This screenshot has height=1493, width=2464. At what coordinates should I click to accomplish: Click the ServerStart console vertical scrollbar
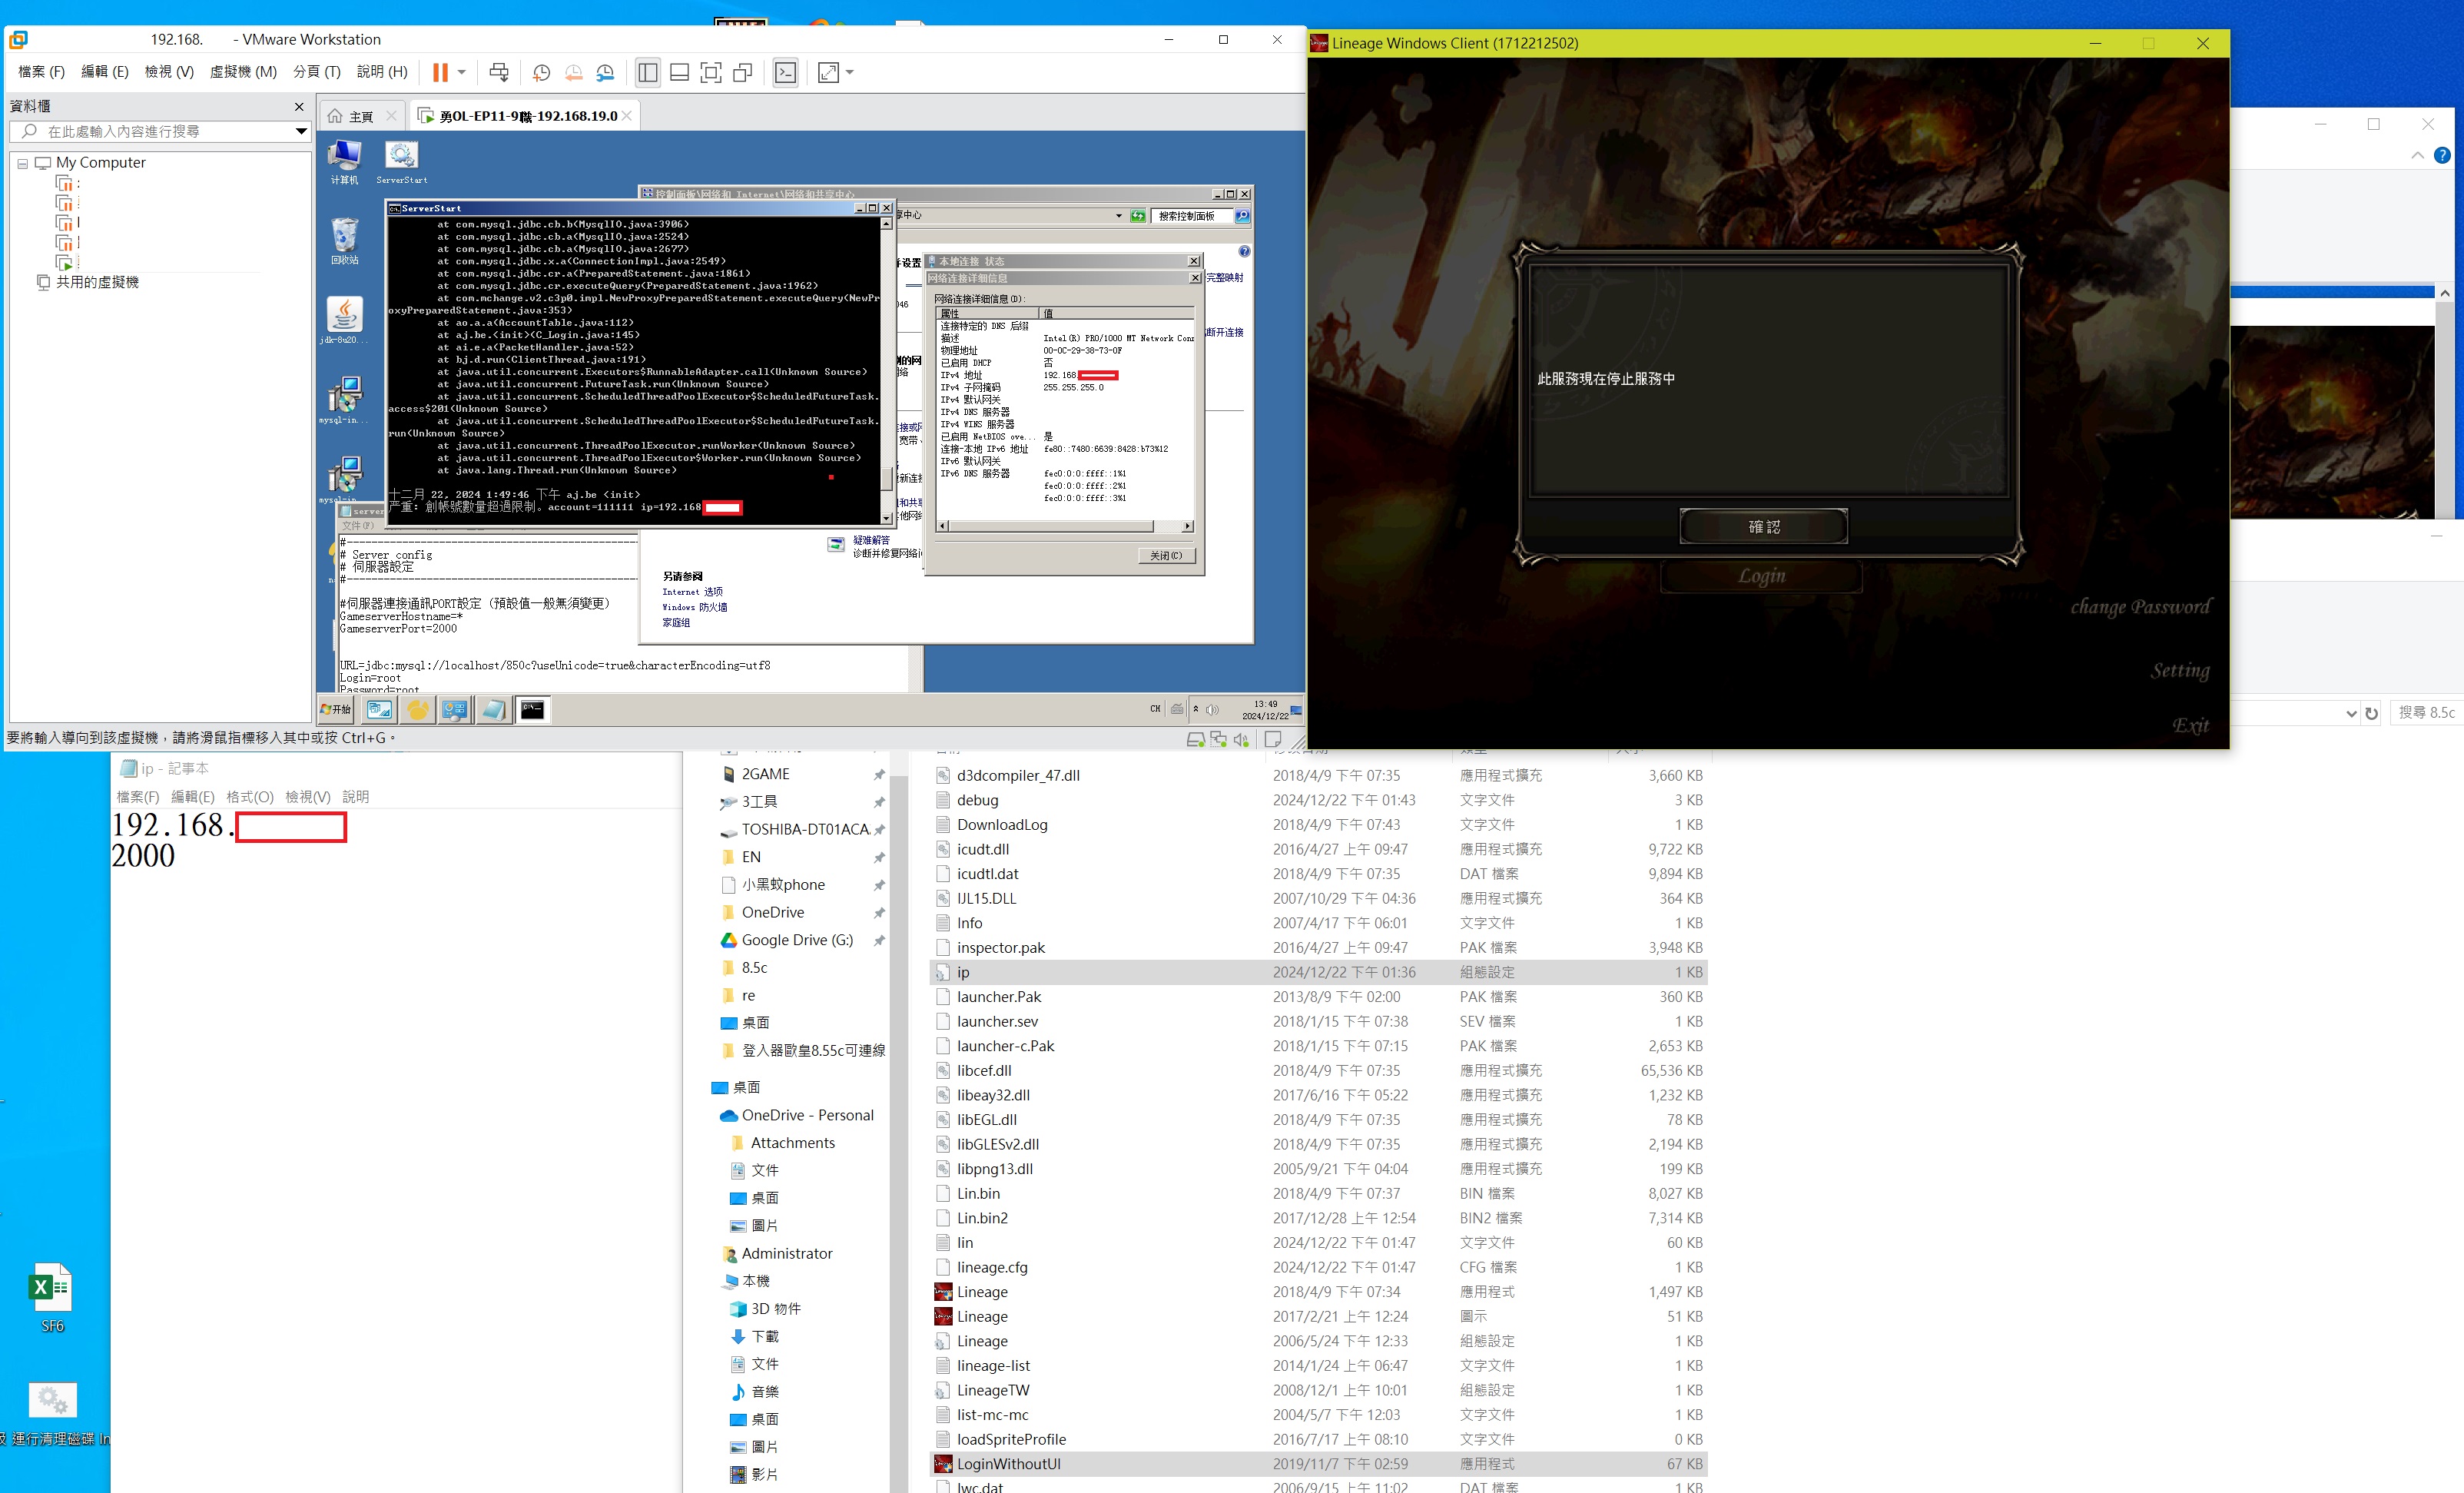pos(886,371)
